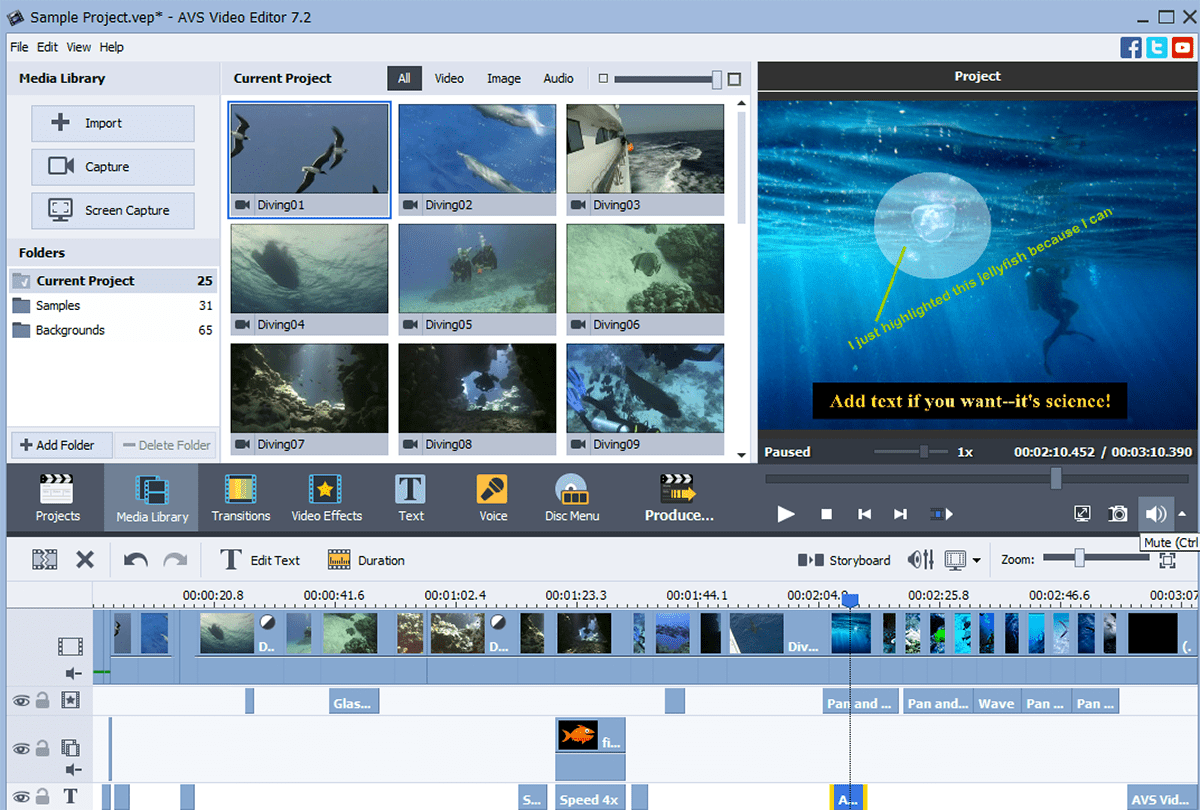Image resolution: width=1200 pixels, height=810 pixels.
Task: Open the Voice recording tool
Action: tap(492, 497)
